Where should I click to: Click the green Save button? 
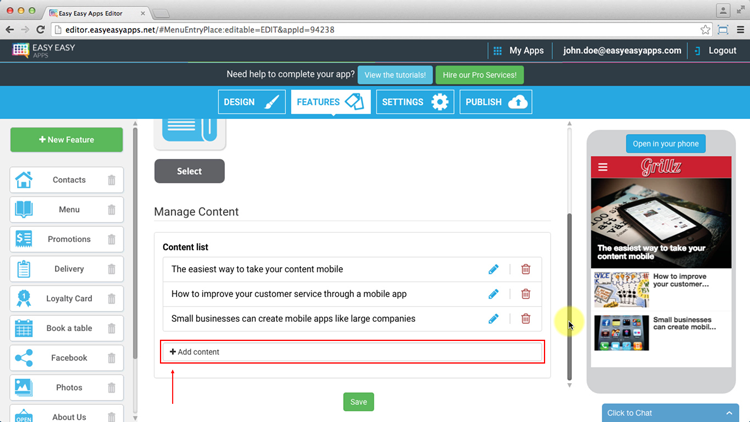358,401
